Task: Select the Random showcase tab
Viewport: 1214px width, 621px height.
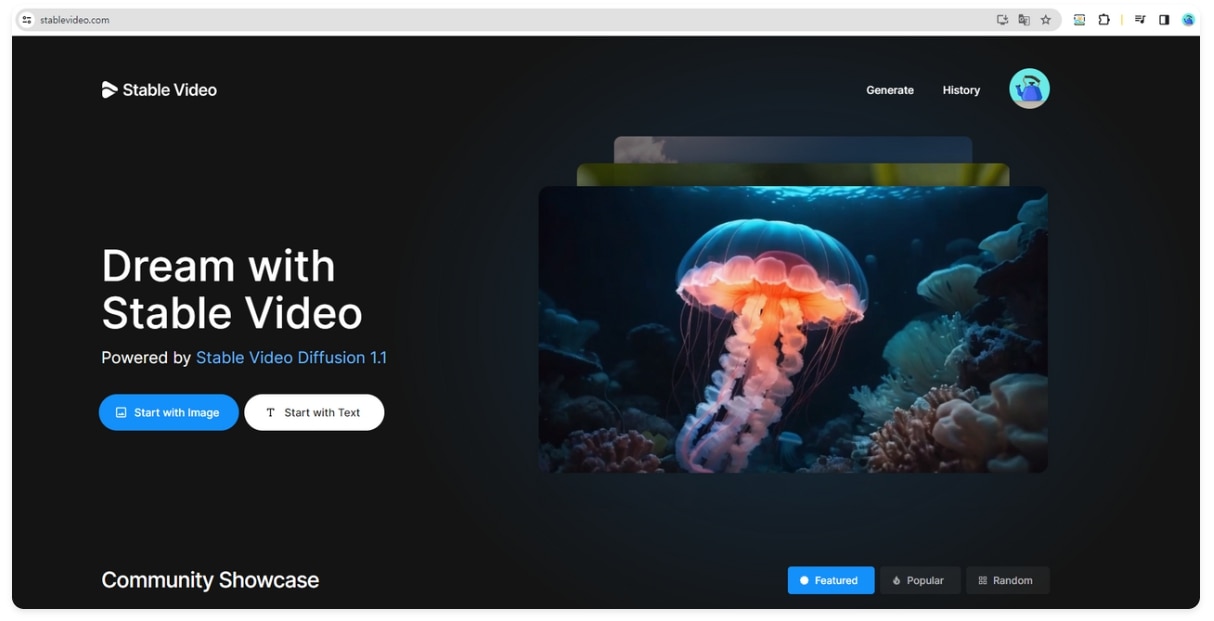Action: click(x=1007, y=580)
